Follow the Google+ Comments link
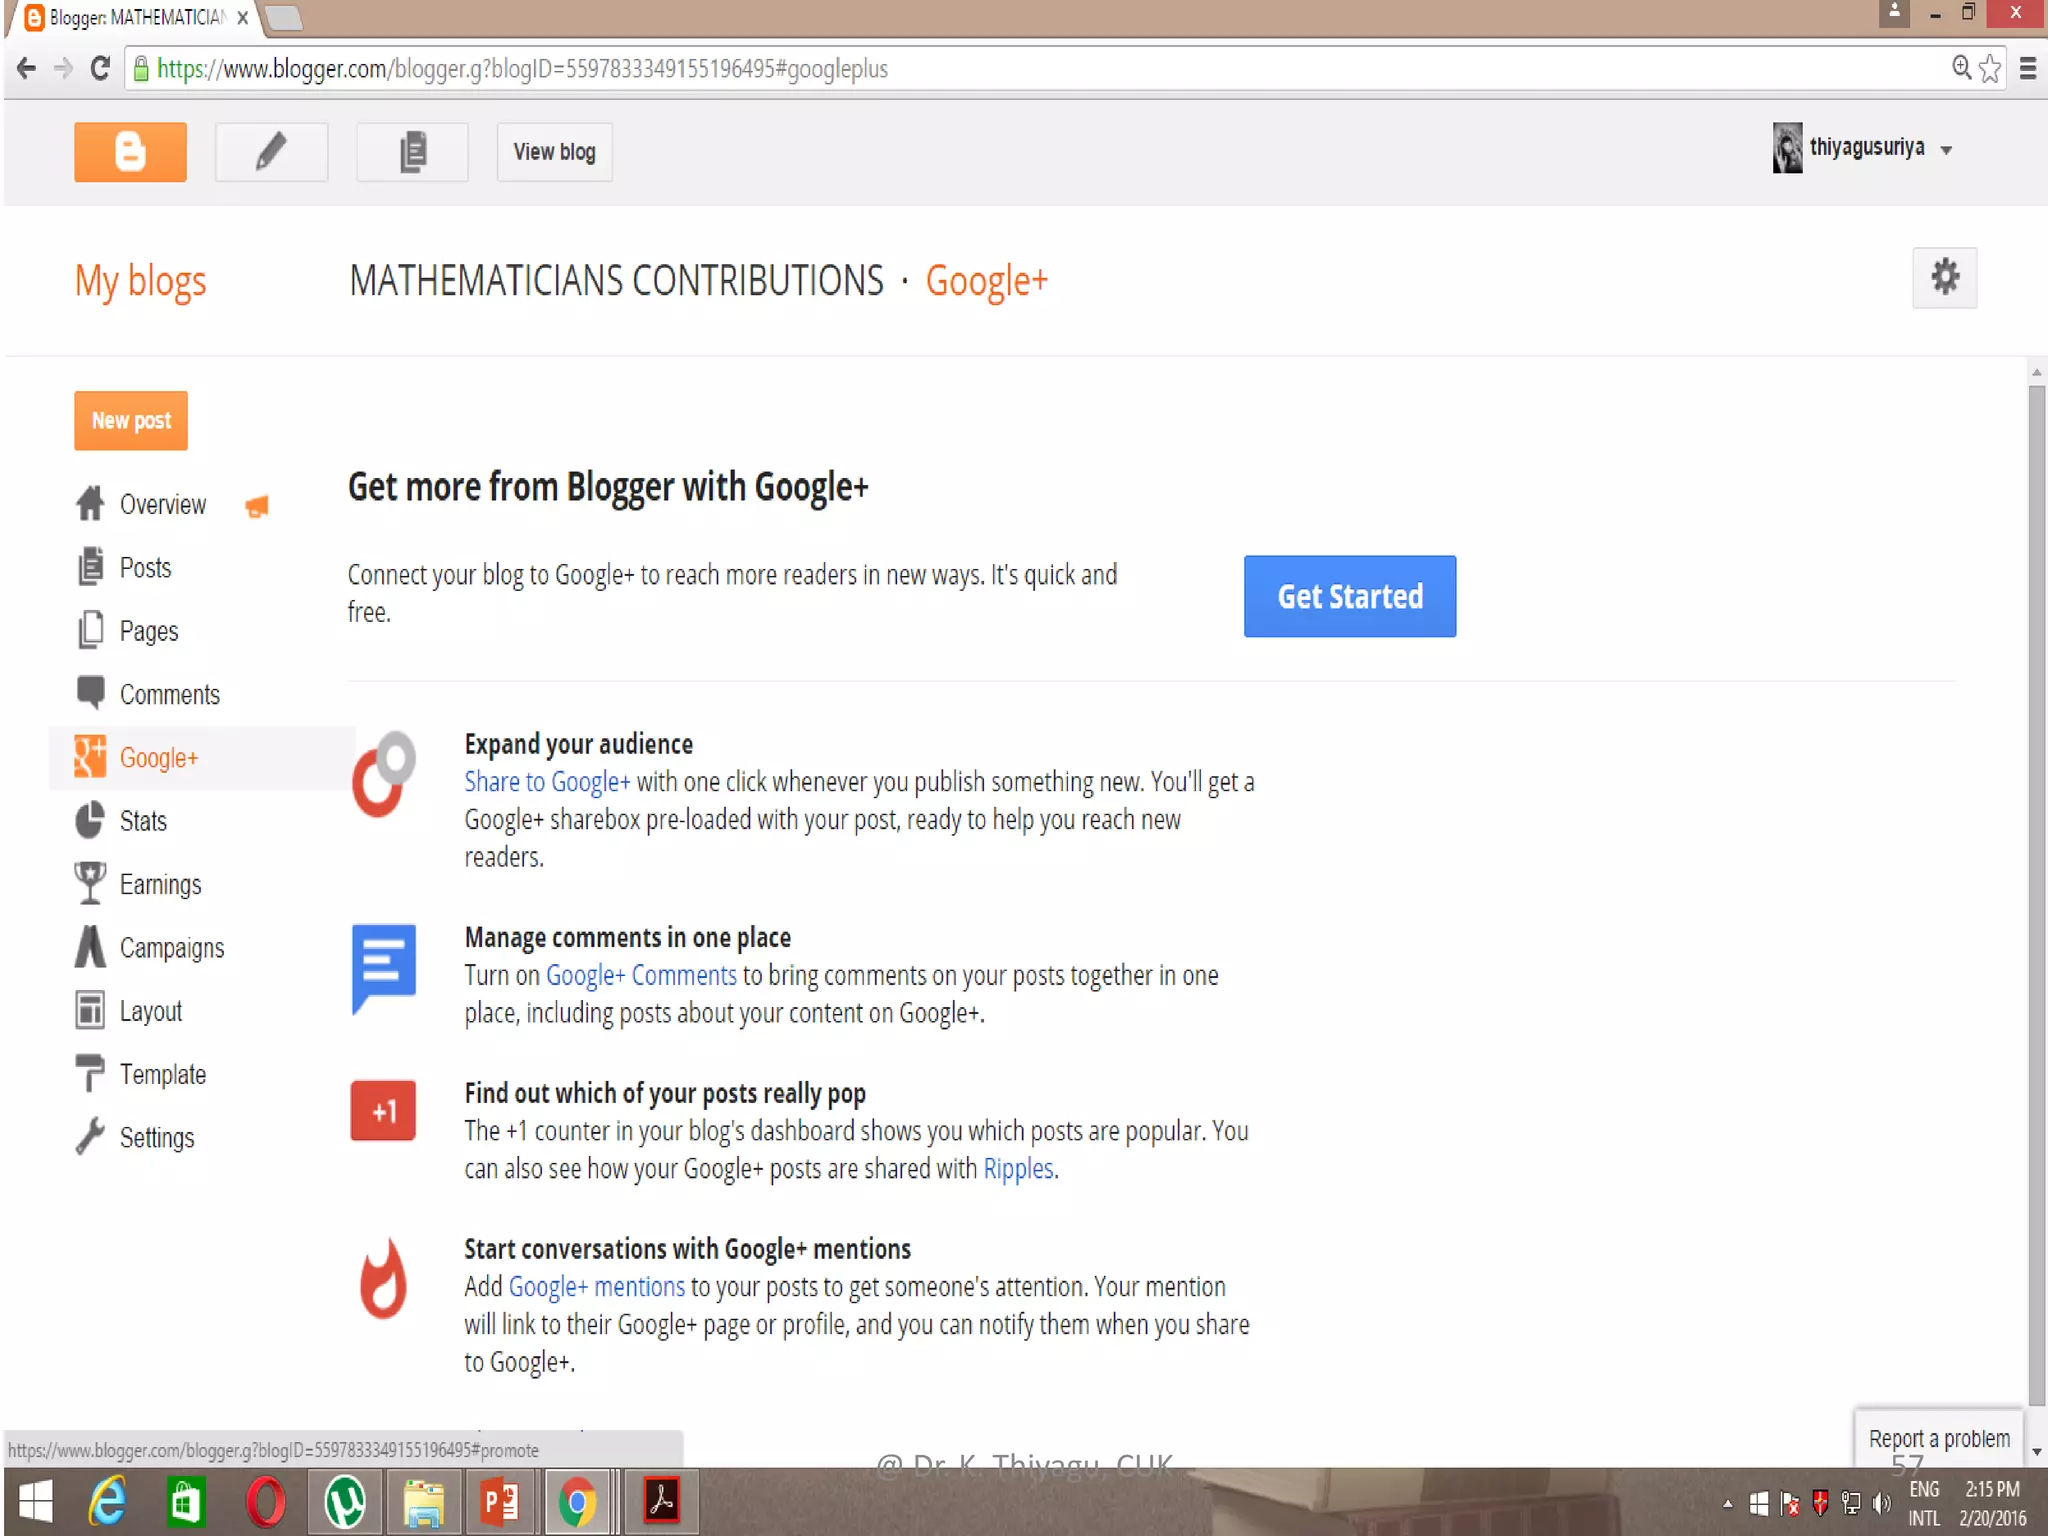Viewport: 2048px width, 1536px height. coord(641,975)
